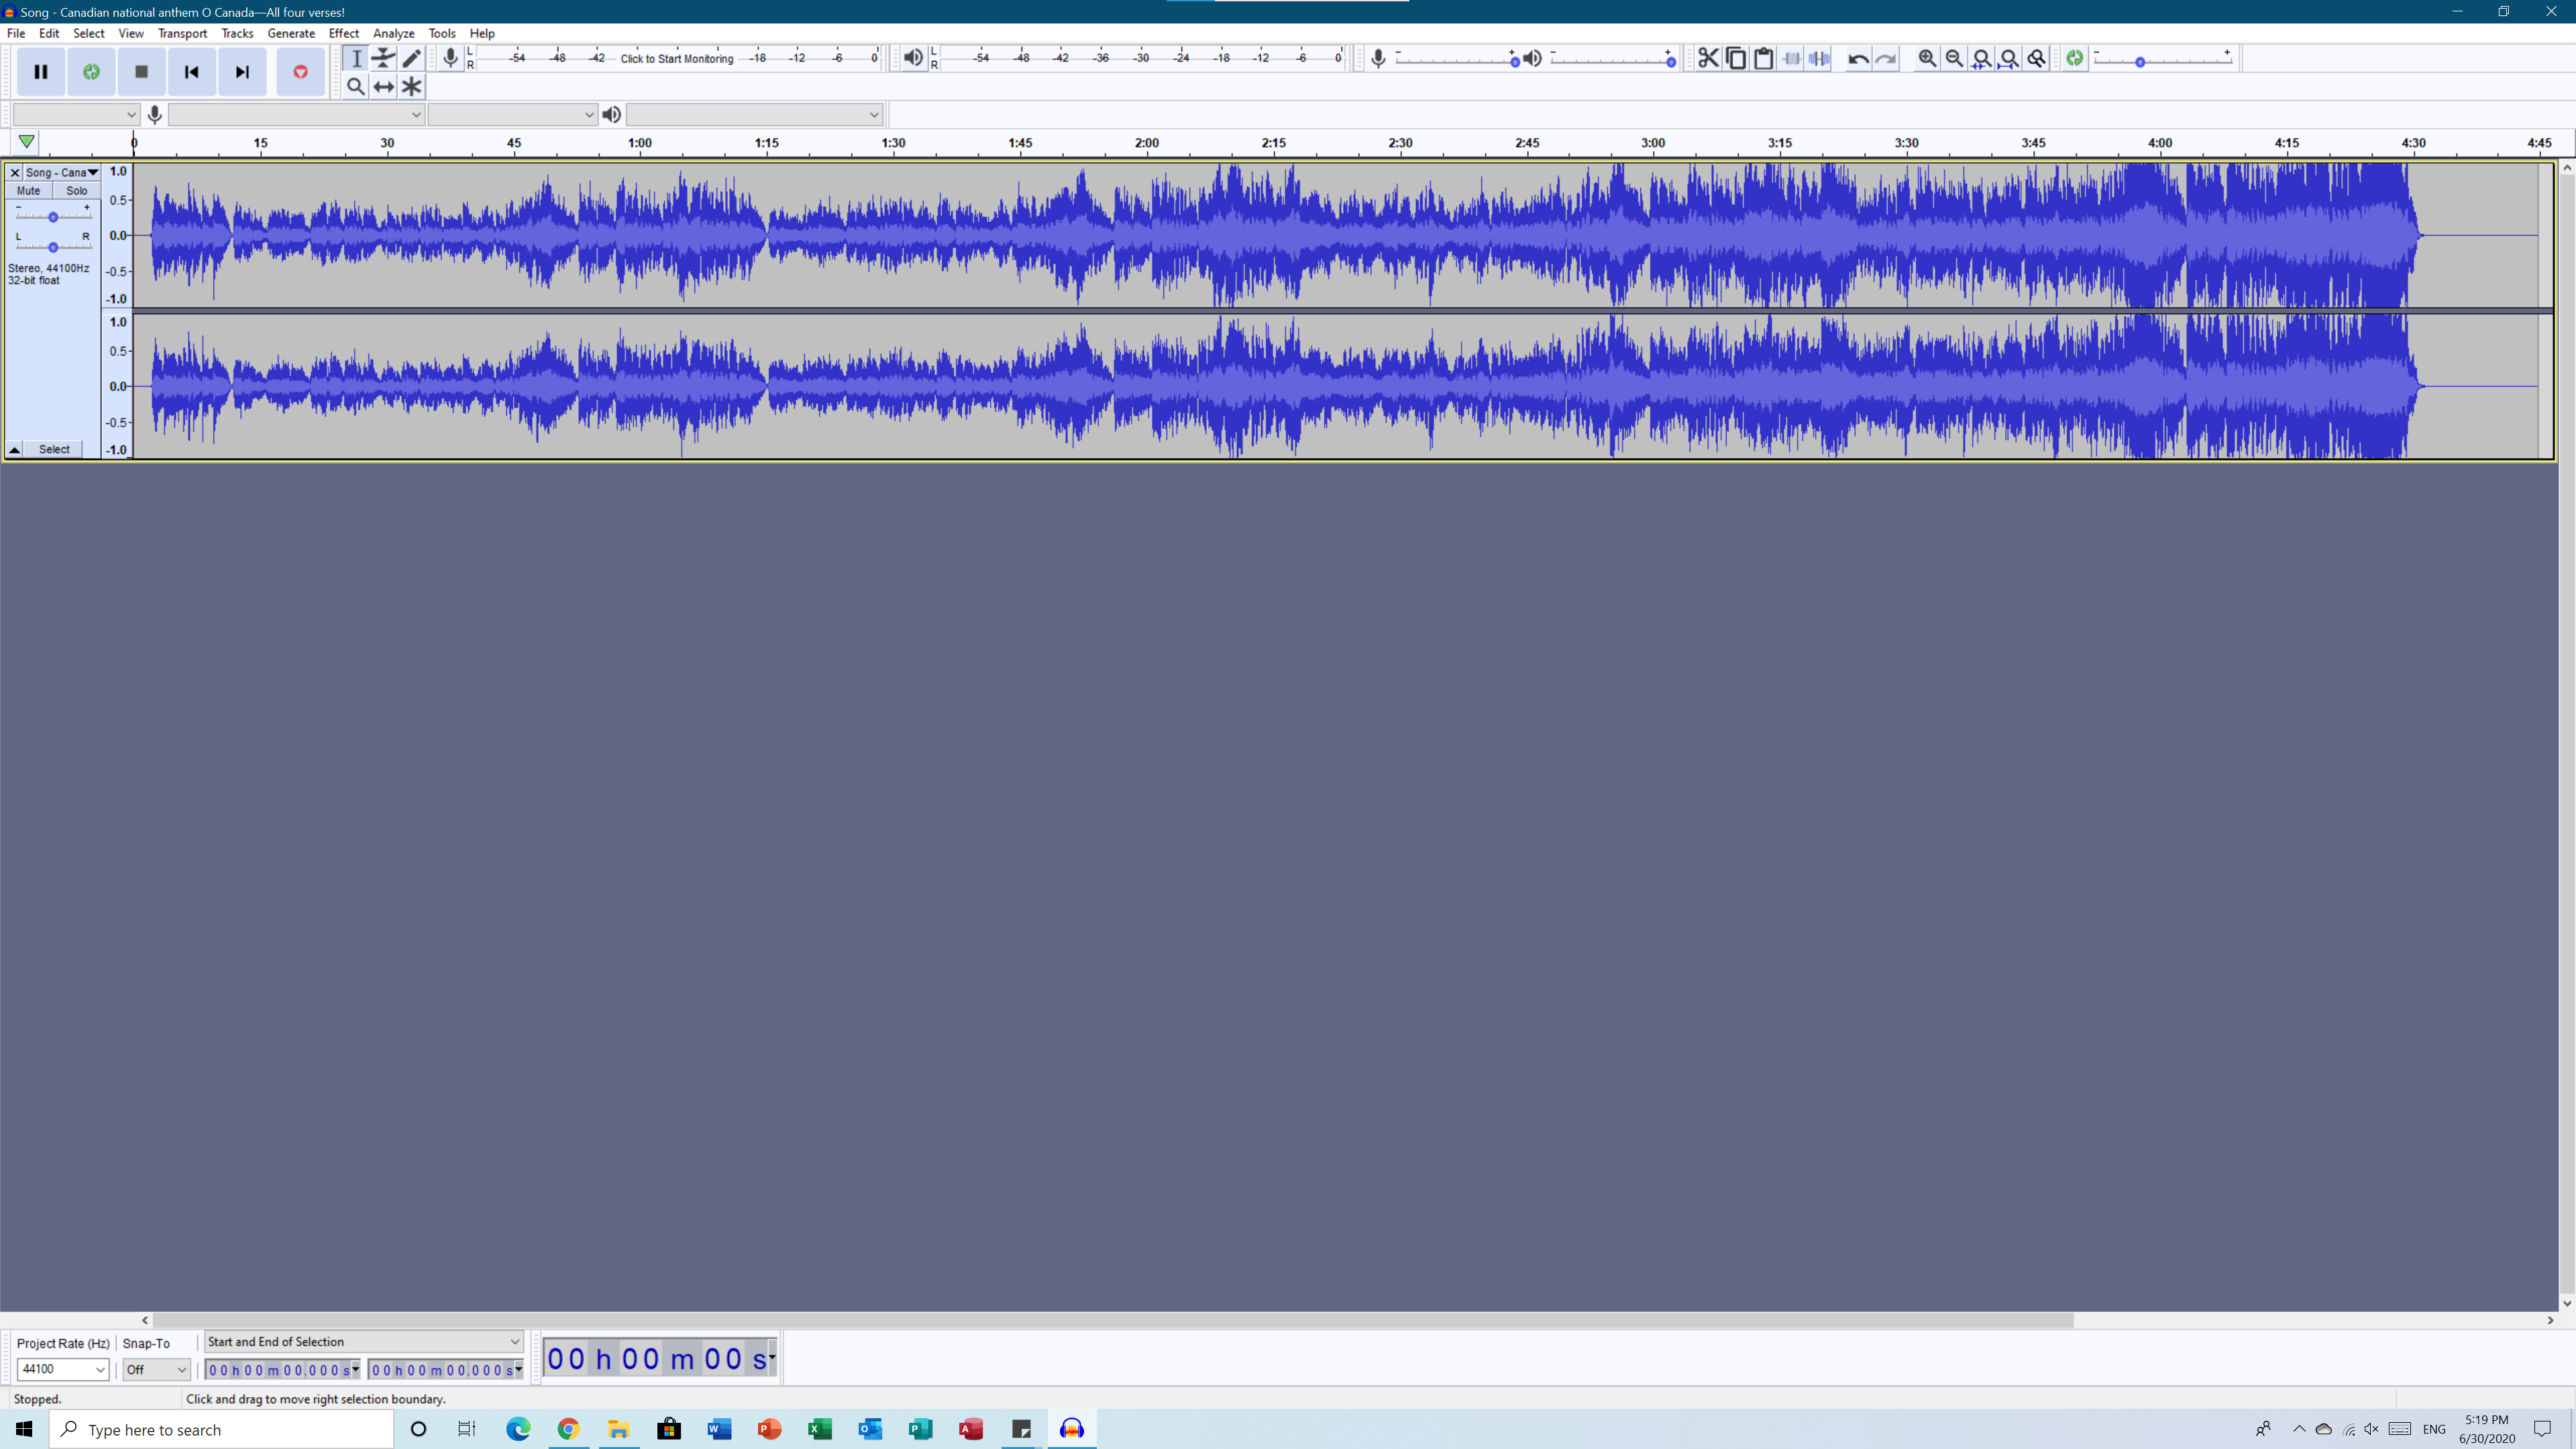Viewport: 2576px width, 1449px height.
Task: Open the Transport menu
Action: 182,33
